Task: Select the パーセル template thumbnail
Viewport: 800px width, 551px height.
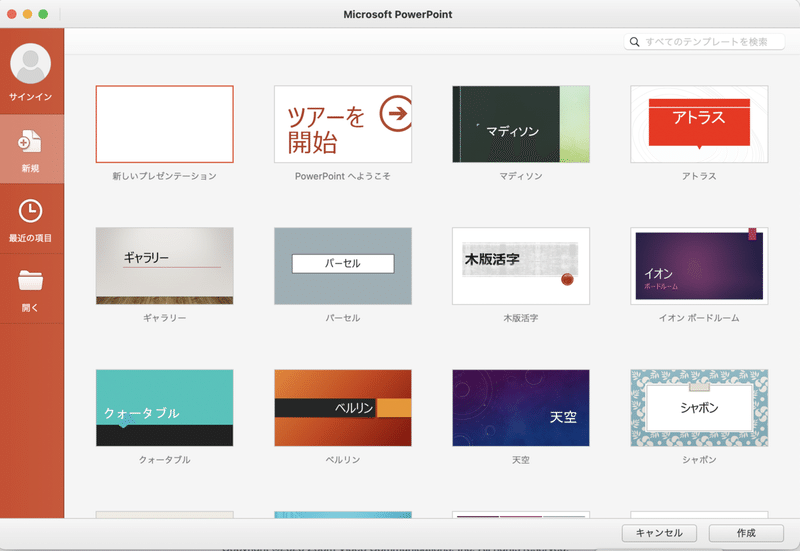Action: 343,266
